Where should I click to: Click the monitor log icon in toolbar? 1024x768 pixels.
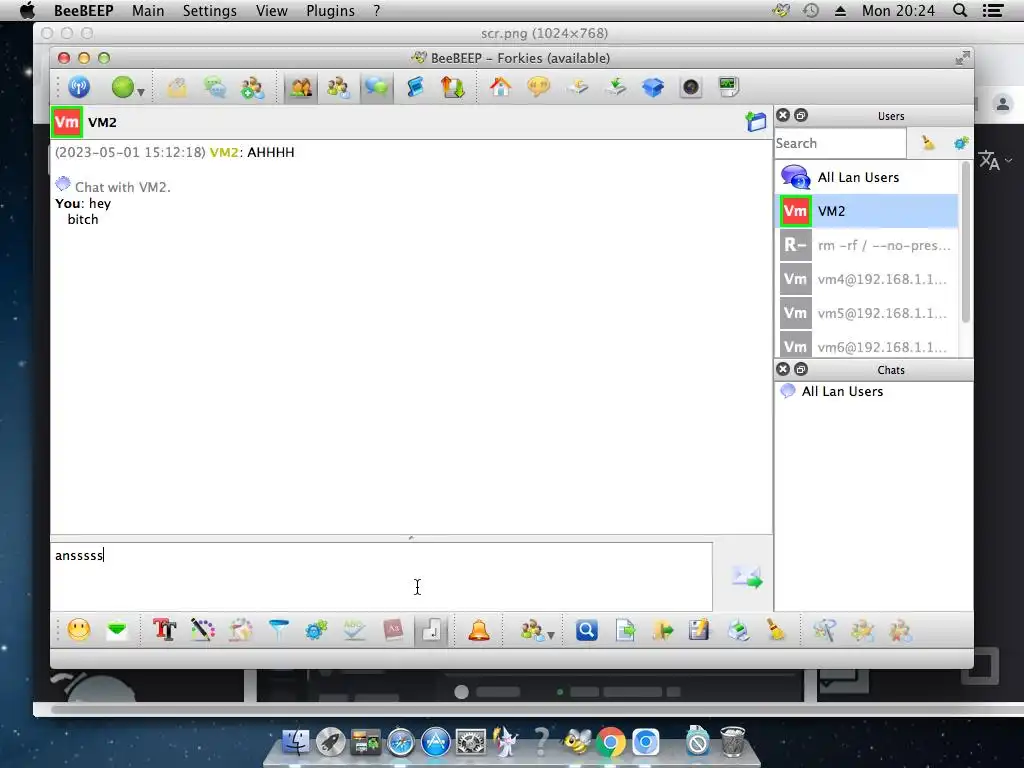pos(728,87)
